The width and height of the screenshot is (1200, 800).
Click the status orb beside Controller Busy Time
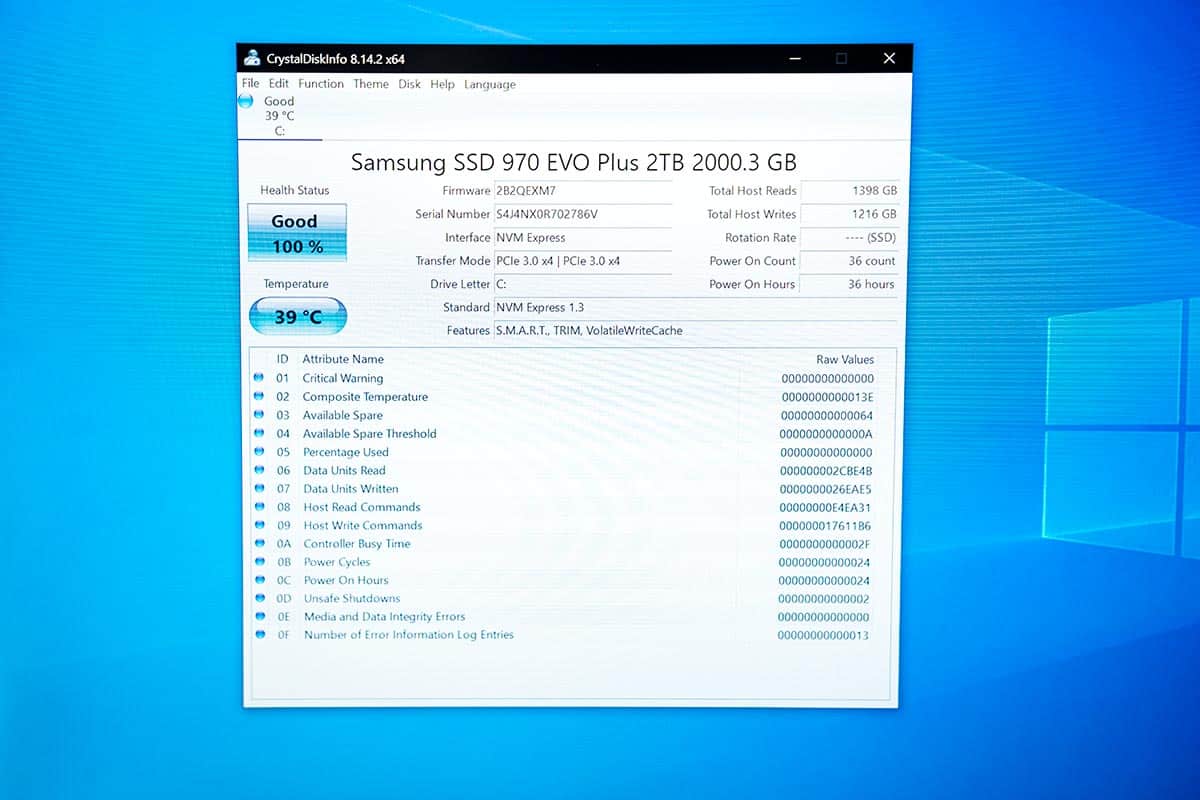259,543
